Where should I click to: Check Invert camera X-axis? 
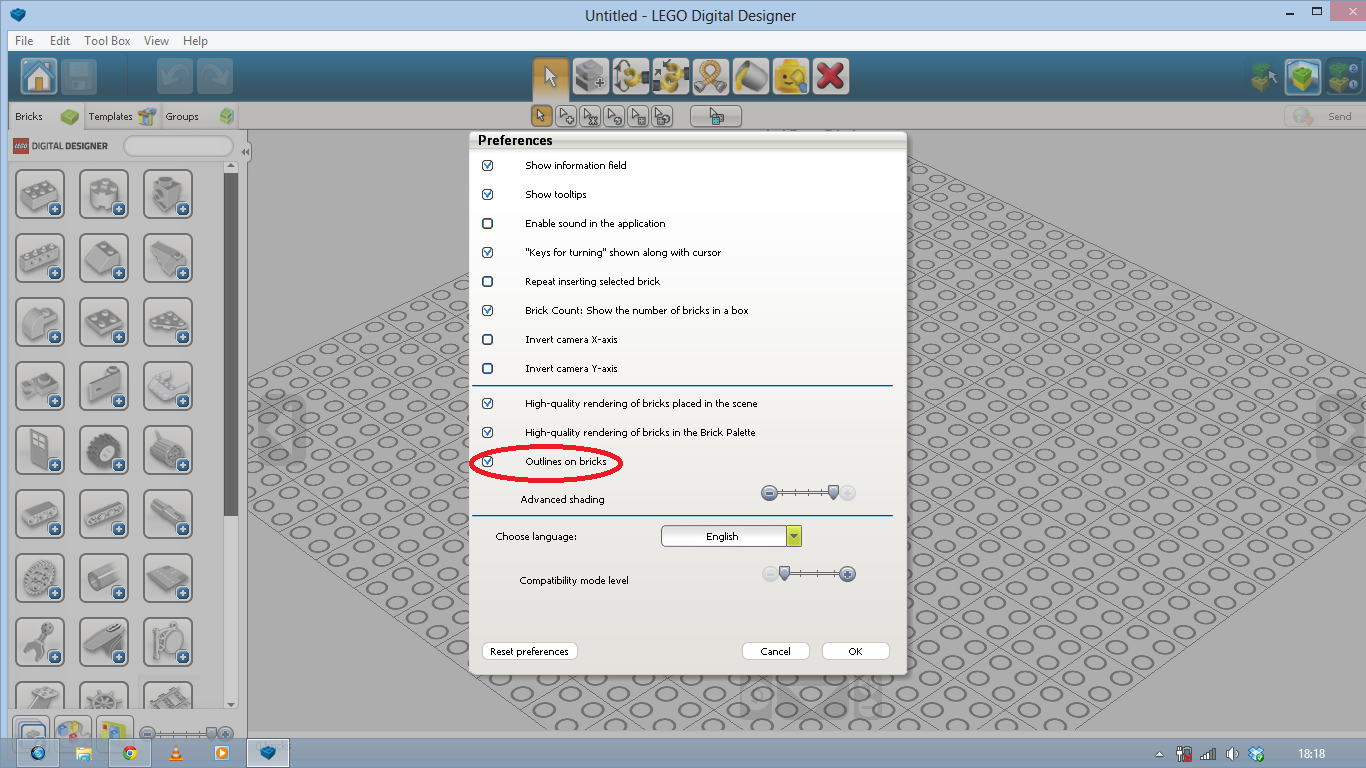(x=488, y=339)
